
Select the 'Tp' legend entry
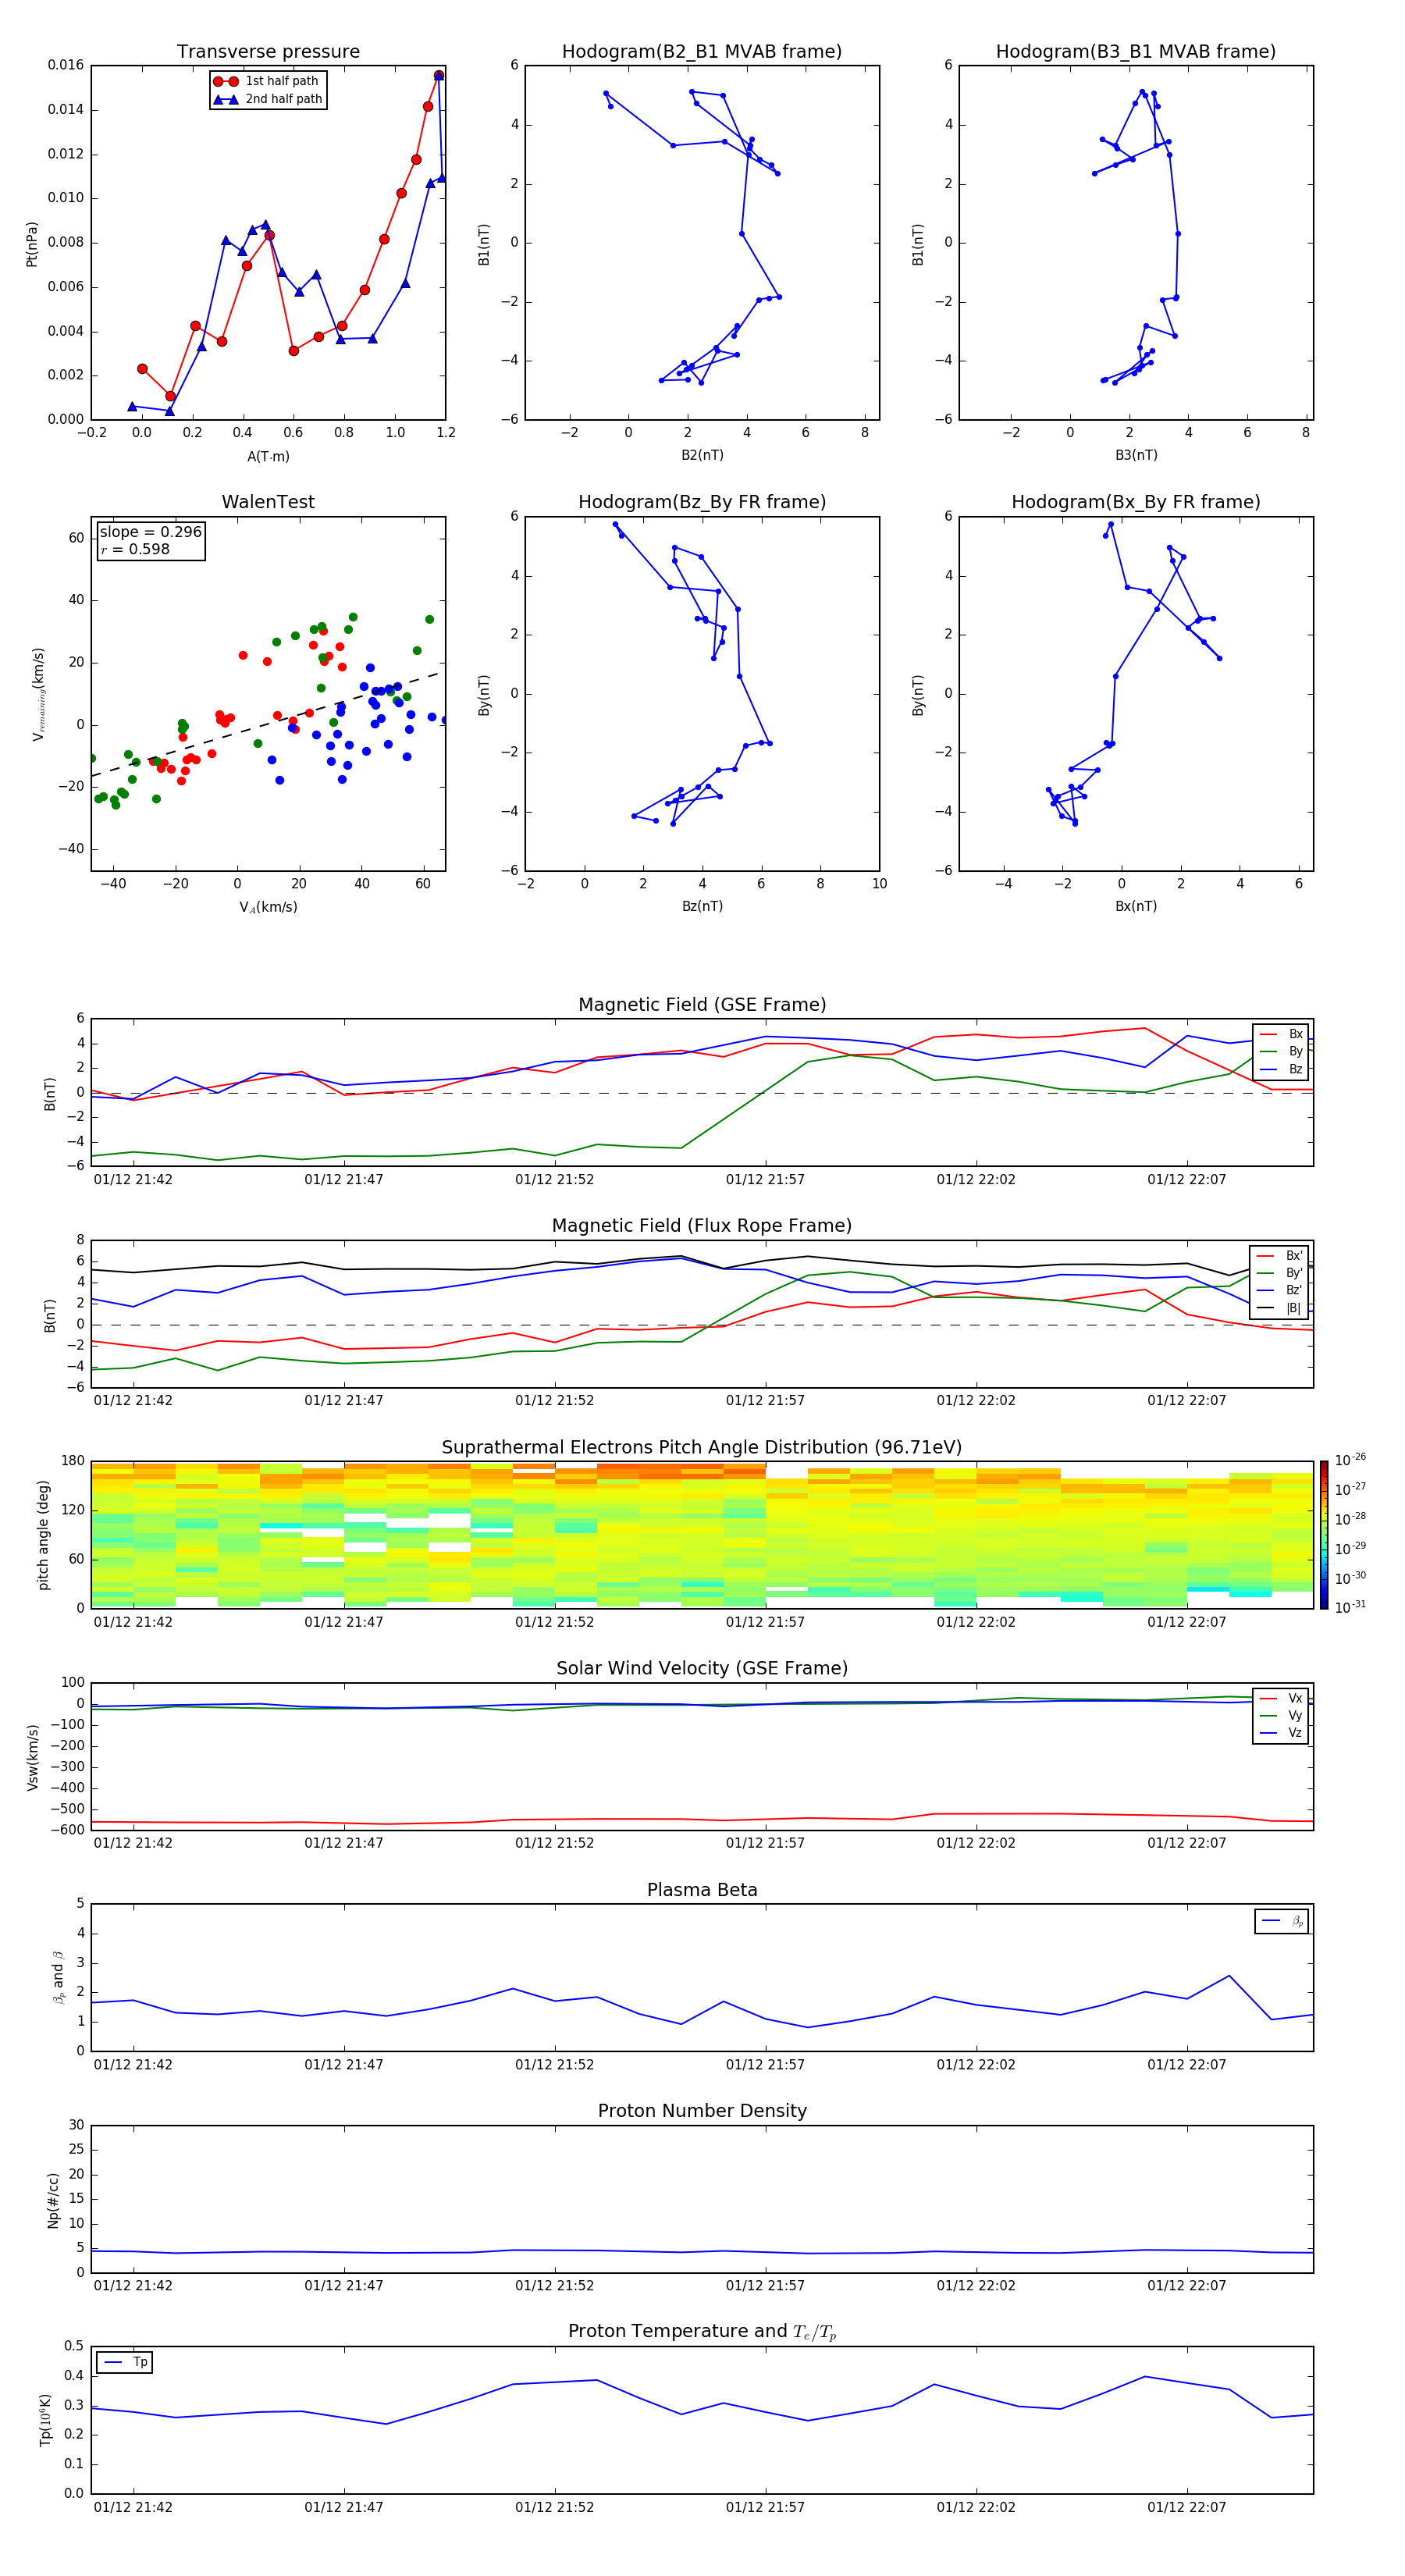point(125,2362)
